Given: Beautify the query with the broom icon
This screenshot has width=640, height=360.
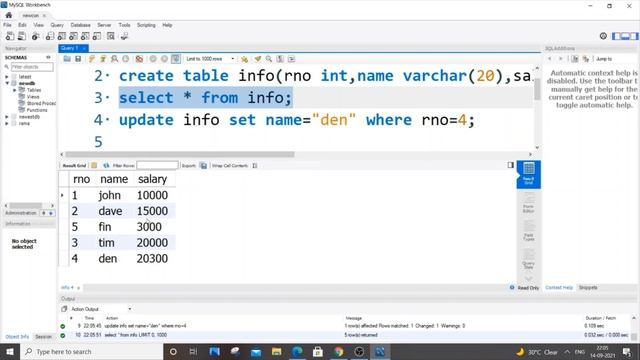Looking at the screenshot, I should [x=258, y=59].
